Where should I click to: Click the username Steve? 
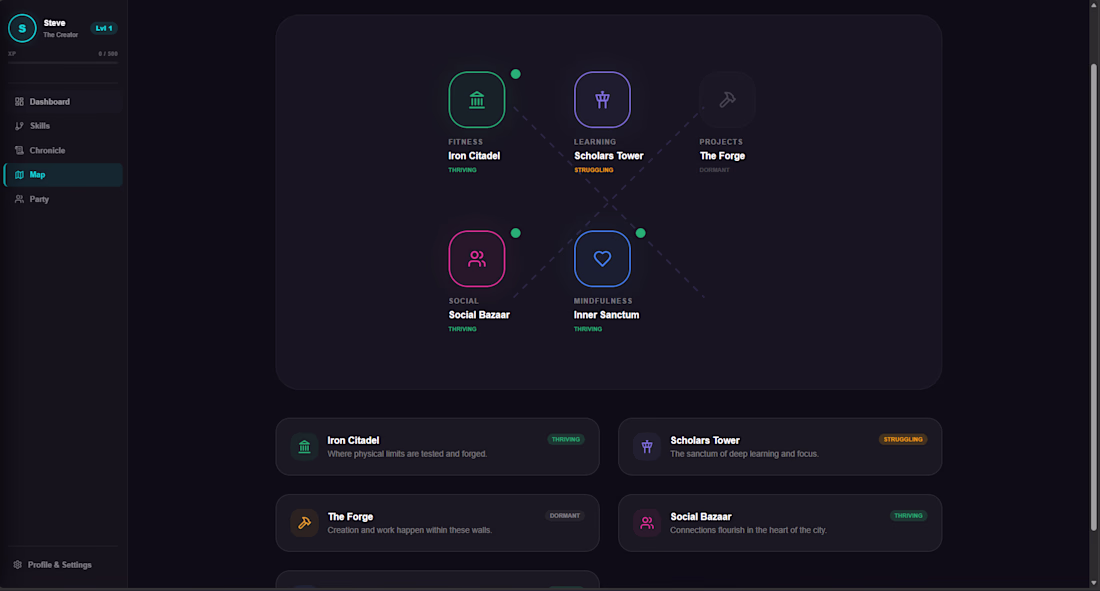click(x=54, y=23)
